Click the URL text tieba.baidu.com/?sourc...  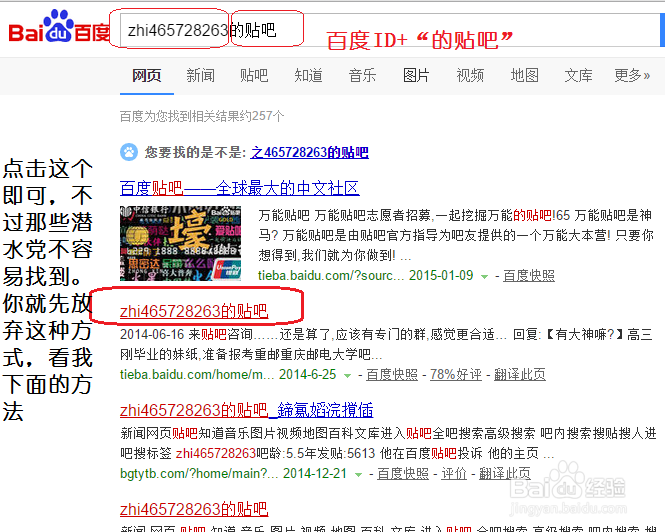coord(331,276)
